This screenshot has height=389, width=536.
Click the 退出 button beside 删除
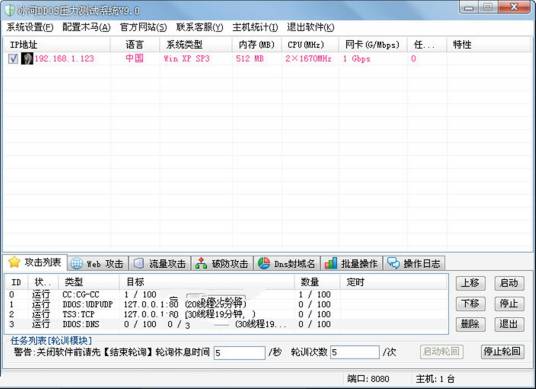[x=509, y=323]
